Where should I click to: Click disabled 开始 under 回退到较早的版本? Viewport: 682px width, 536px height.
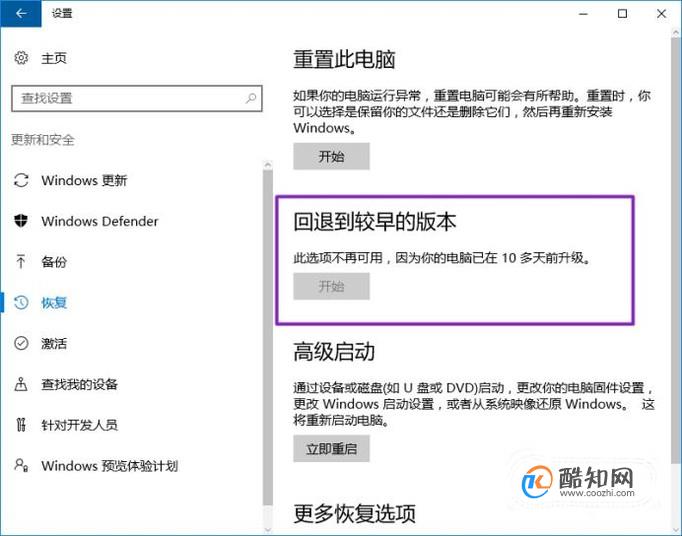tap(331, 286)
